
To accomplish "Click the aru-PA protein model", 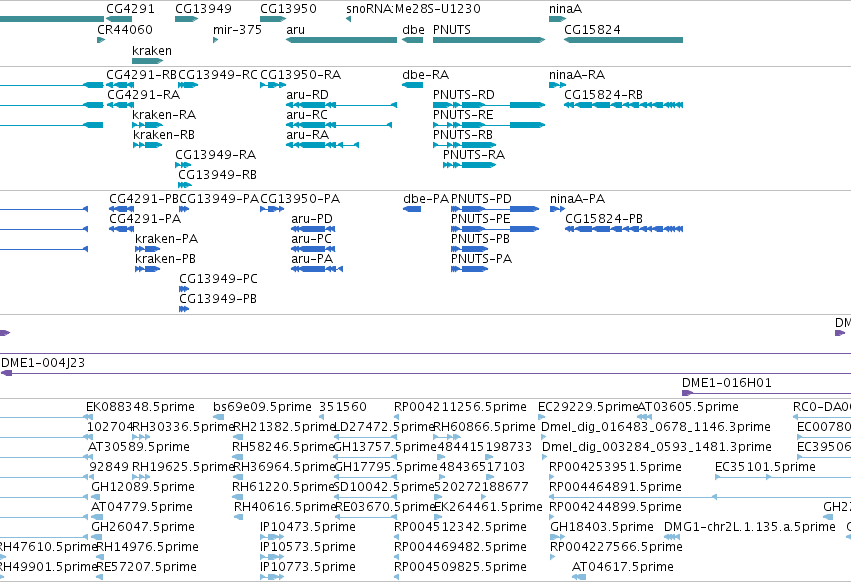I will (317, 269).
